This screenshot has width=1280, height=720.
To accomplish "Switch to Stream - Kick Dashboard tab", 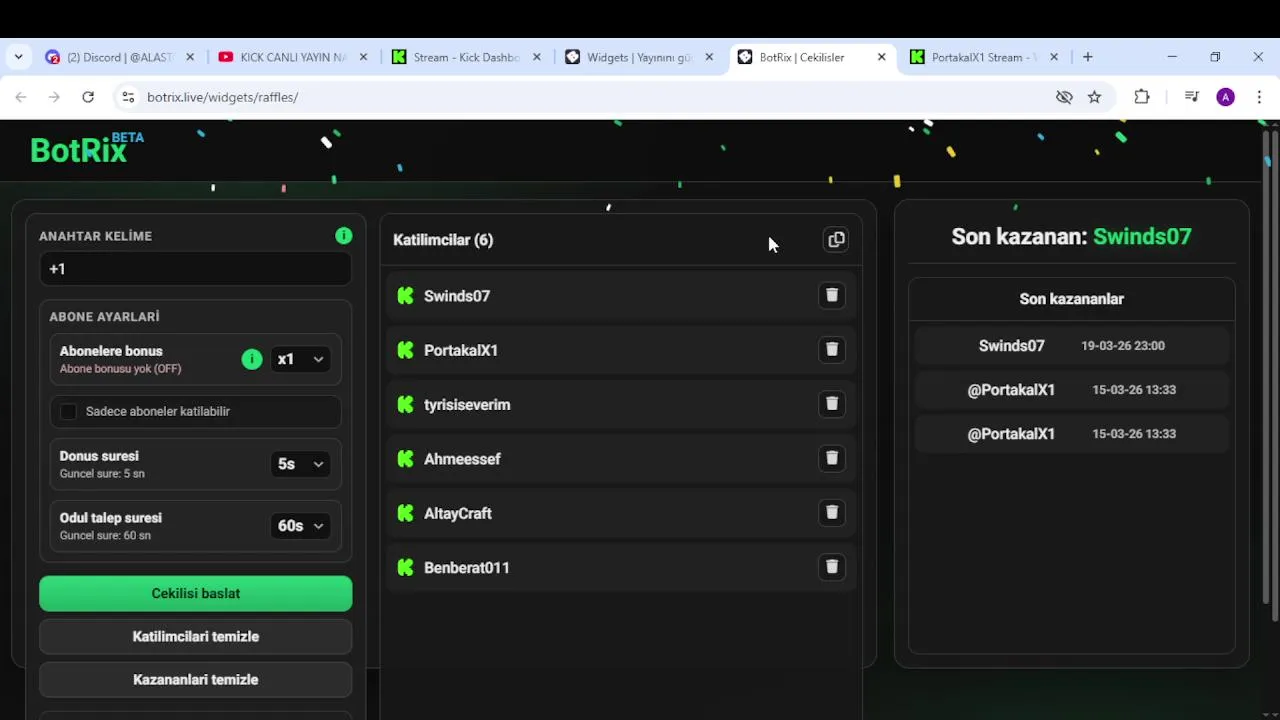I will 465,57.
